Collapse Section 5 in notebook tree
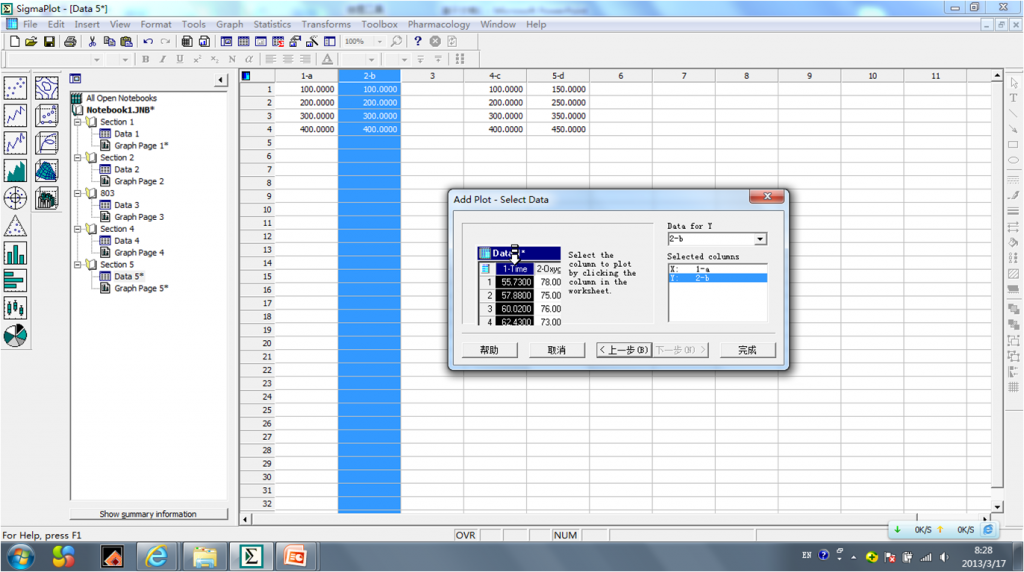1024x572 pixels. pos(78,264)
